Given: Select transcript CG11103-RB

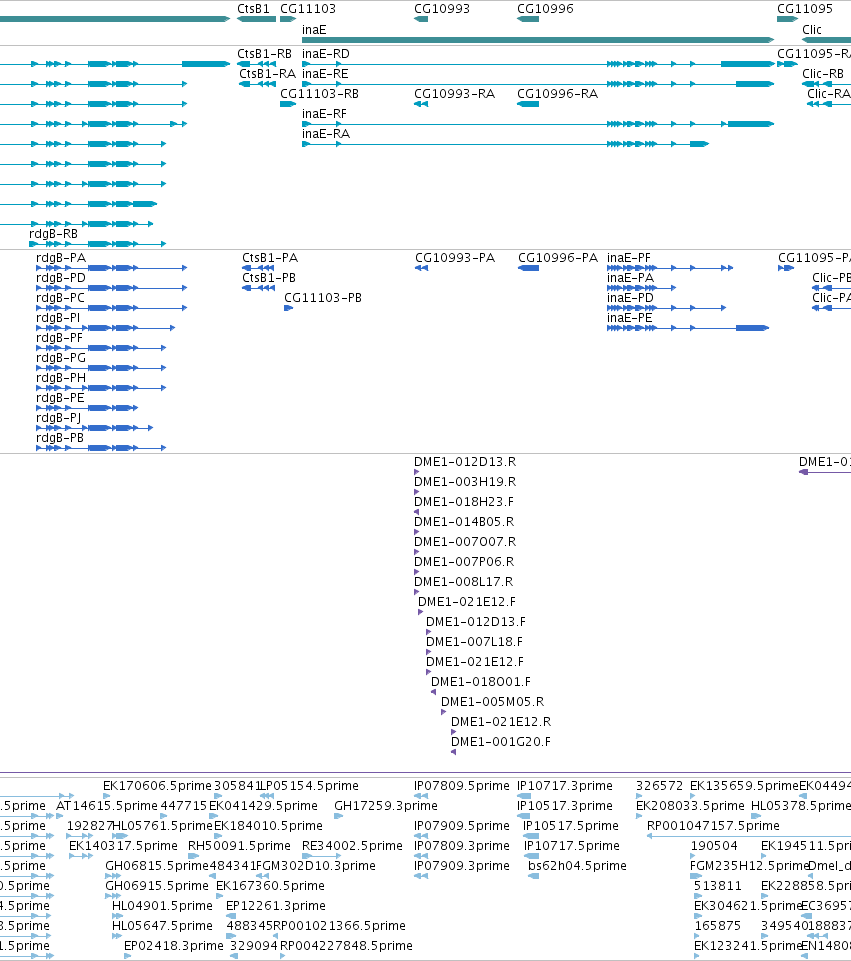Looking at the screenshot, I should click(x=288, y=104).
